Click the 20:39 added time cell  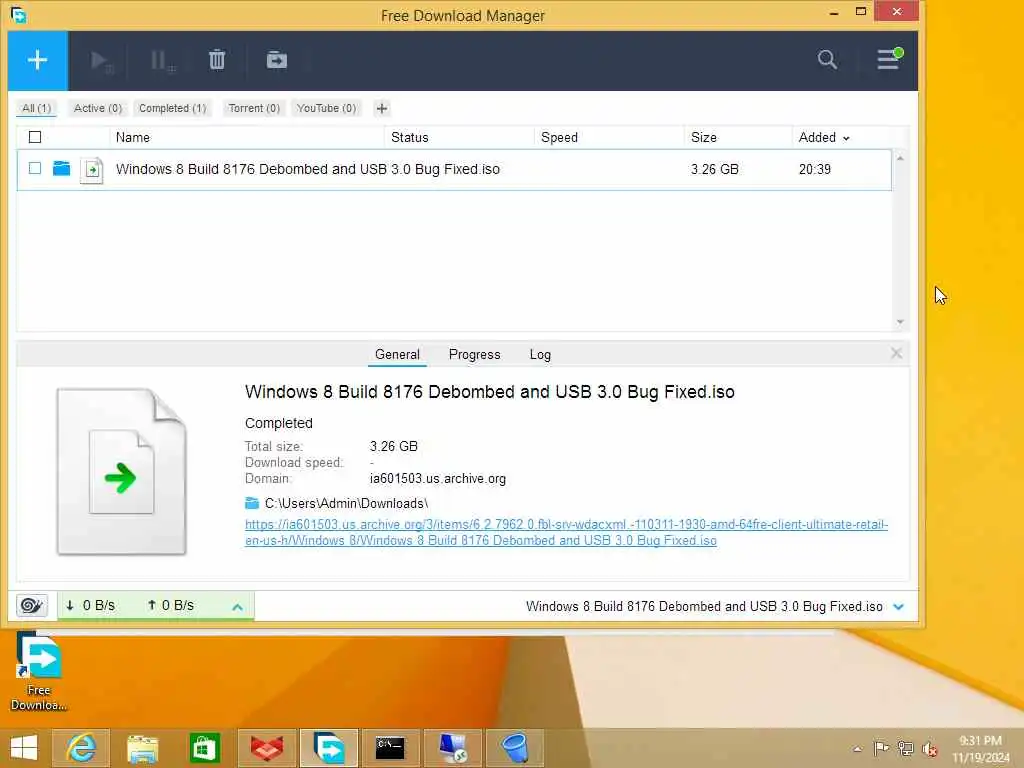tap(814, 169)
